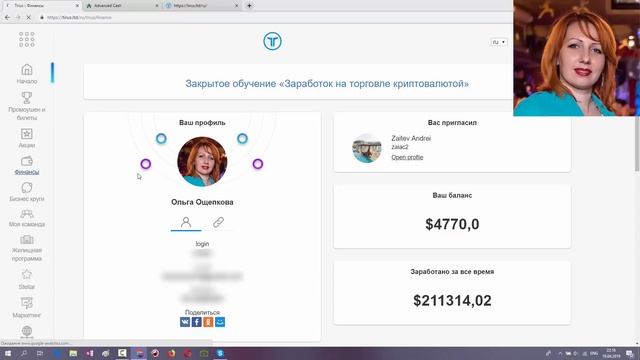Close the Tirus Финансы tab
Image resolution: width=640 pixels, height=360 pixels.
(x=77, y=6)
